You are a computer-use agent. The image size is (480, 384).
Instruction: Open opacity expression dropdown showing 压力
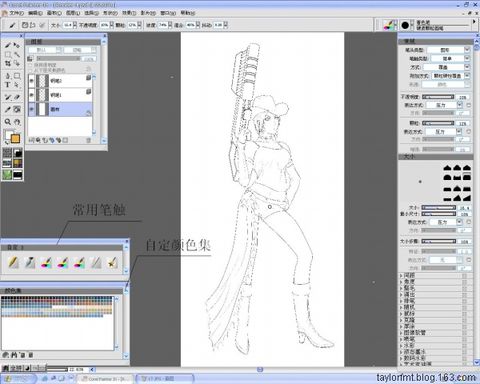point(444,105)
